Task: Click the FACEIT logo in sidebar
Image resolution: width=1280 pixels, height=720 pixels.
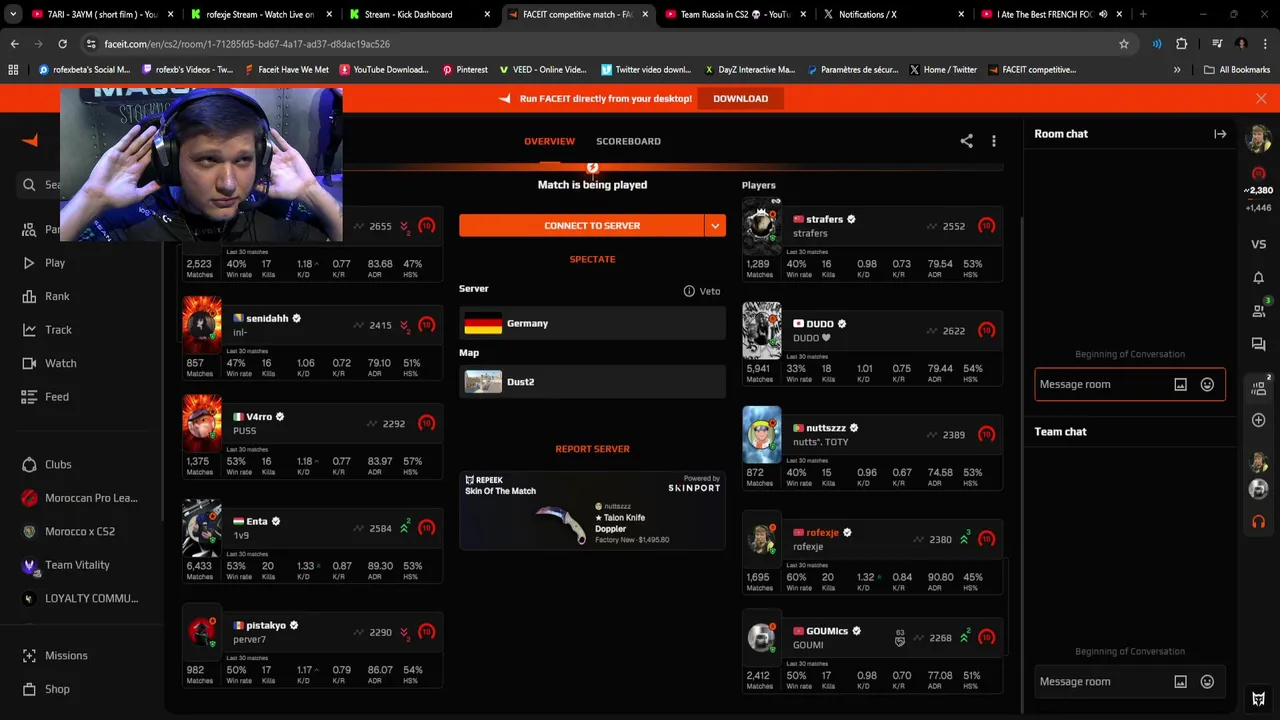Action: tap(30, 141)
